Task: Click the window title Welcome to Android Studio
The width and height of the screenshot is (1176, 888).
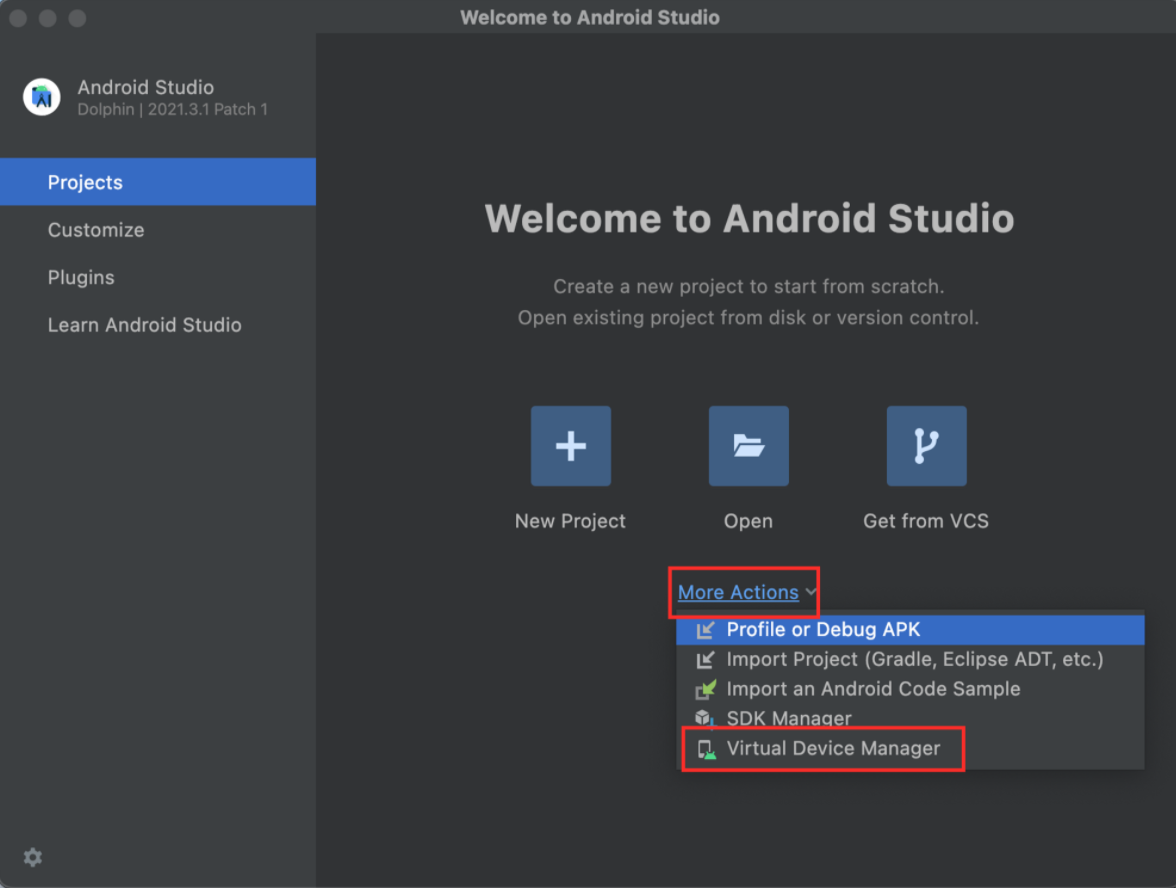Action: [x=590, y=17]
